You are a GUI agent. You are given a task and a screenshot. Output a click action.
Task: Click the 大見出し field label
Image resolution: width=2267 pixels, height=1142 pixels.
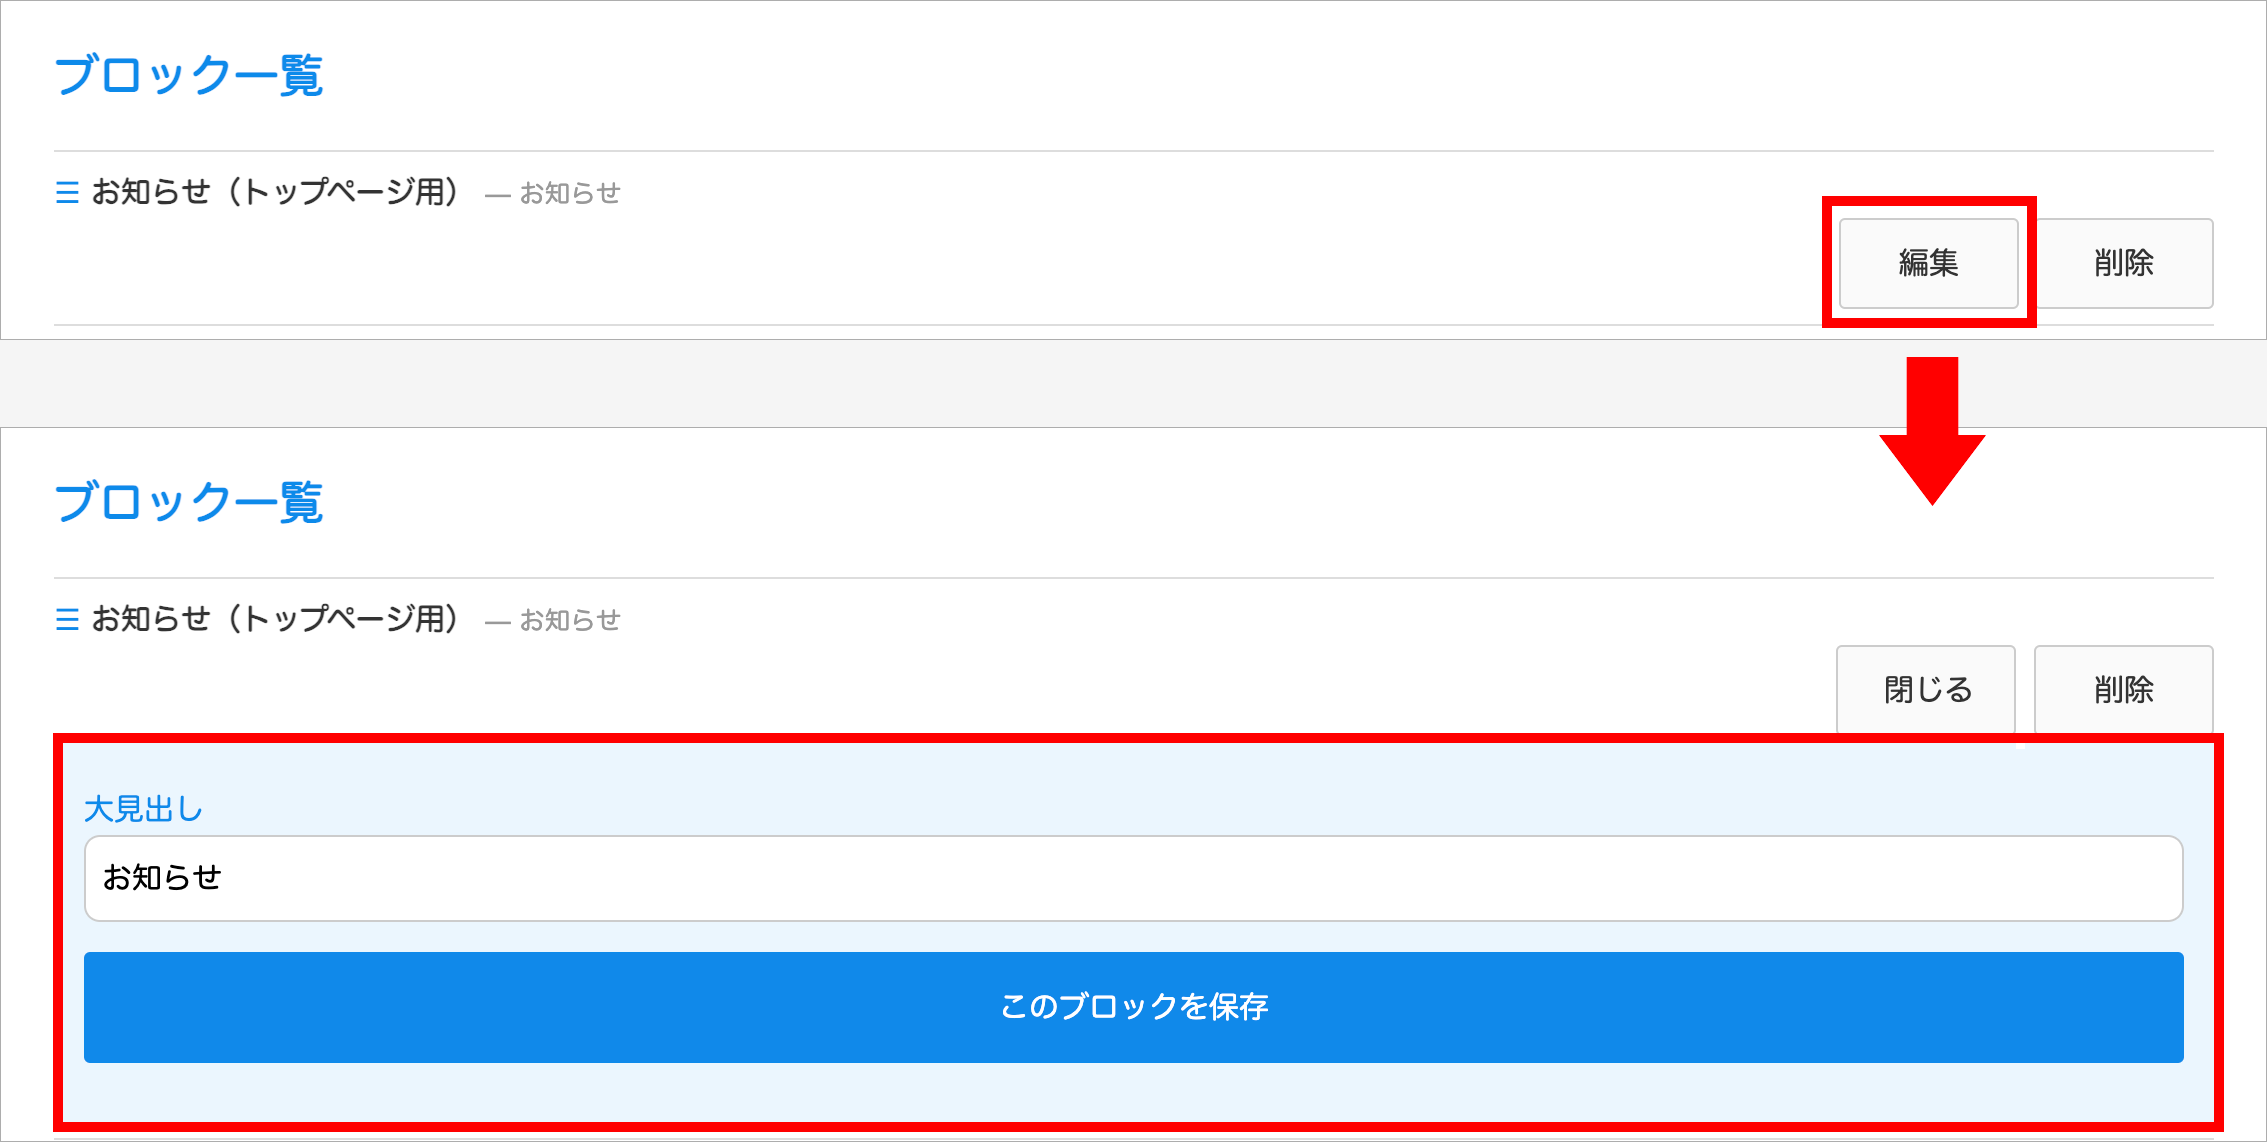coord(143,809)
